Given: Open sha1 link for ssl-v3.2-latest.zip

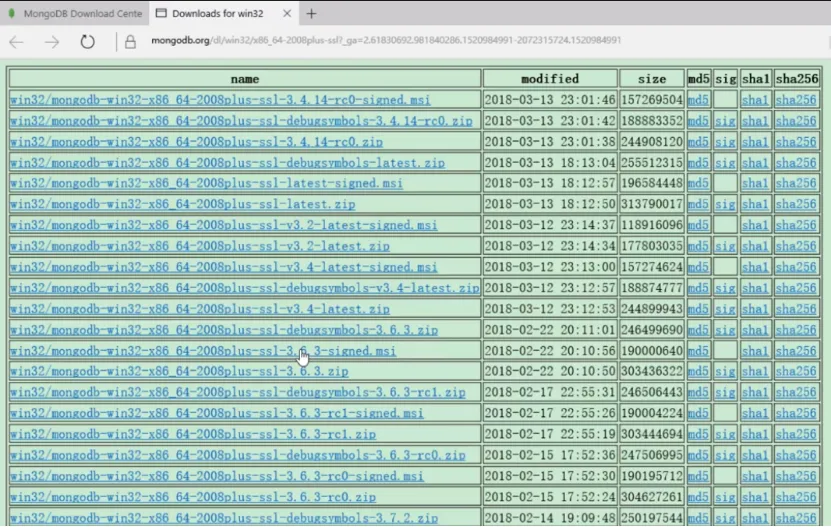Looking at the screenshot, I should [755, 246].
